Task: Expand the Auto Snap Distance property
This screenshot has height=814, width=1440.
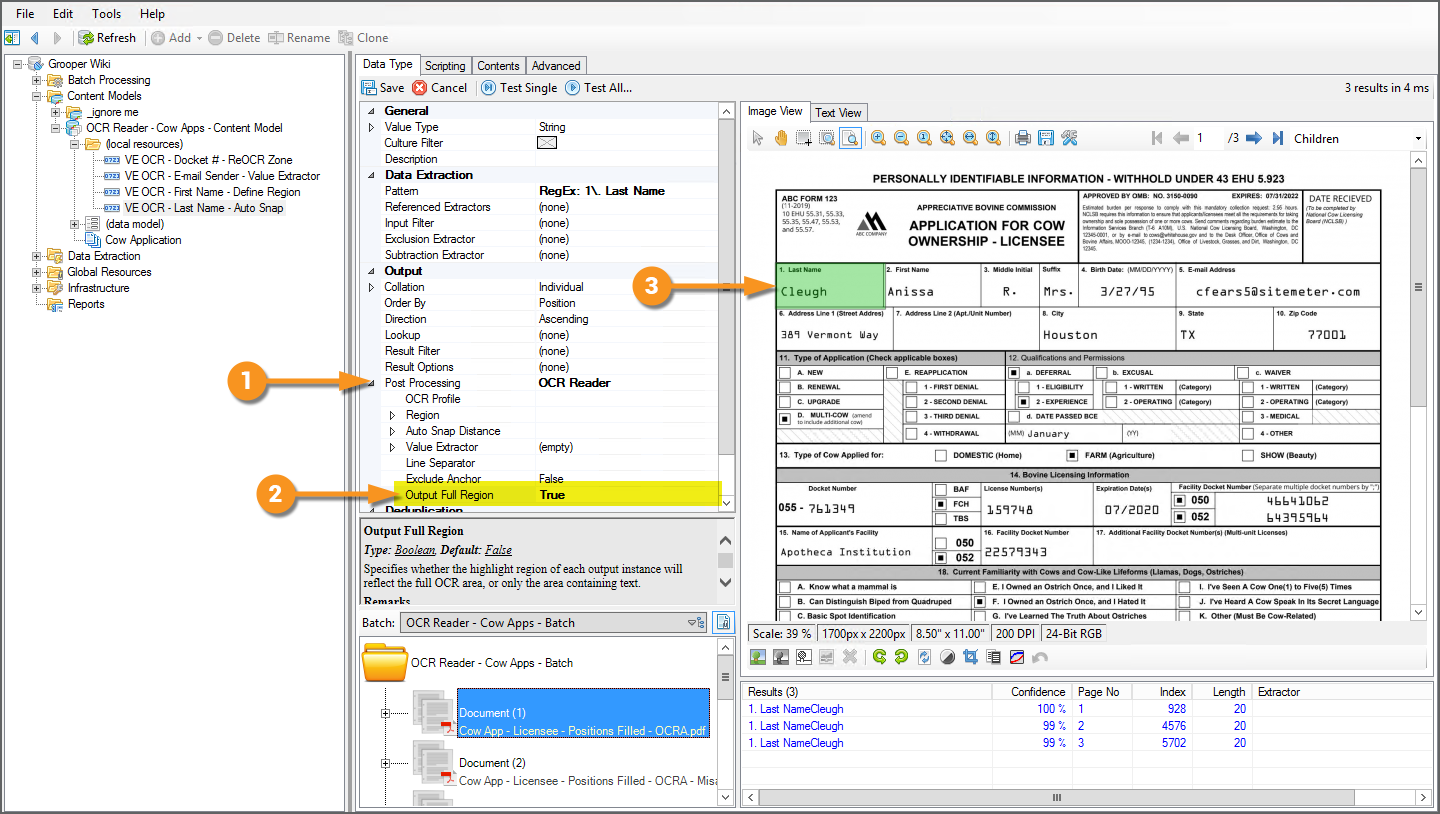Action: tap(392, 431)
